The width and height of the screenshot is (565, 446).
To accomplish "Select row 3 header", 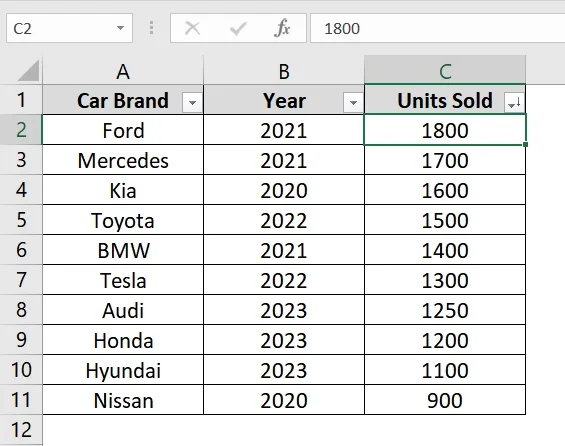I will (21, 160).
